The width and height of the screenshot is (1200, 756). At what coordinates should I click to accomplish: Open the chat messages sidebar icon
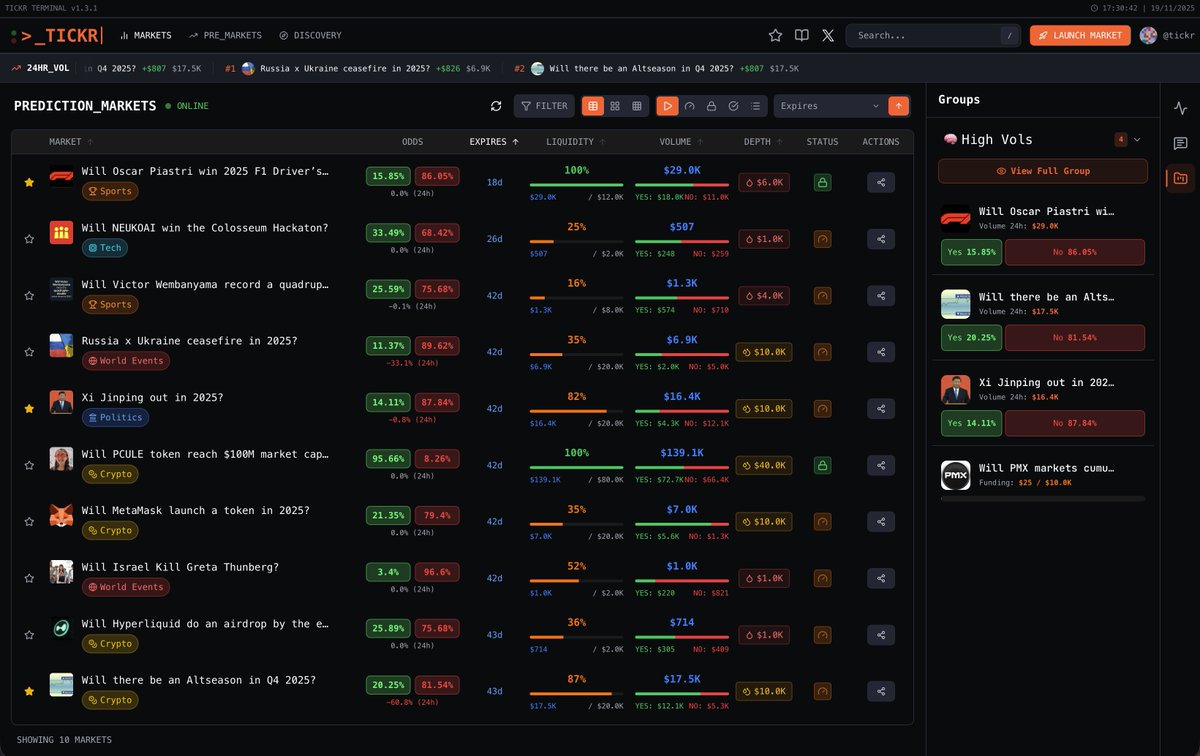coord(1181,143)
